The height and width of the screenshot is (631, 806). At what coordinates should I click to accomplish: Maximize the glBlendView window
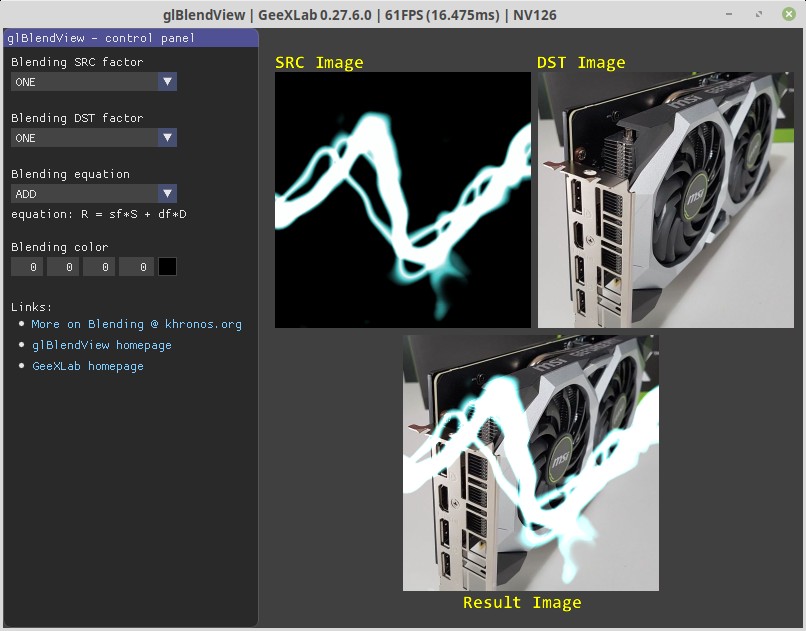[759, 14]
